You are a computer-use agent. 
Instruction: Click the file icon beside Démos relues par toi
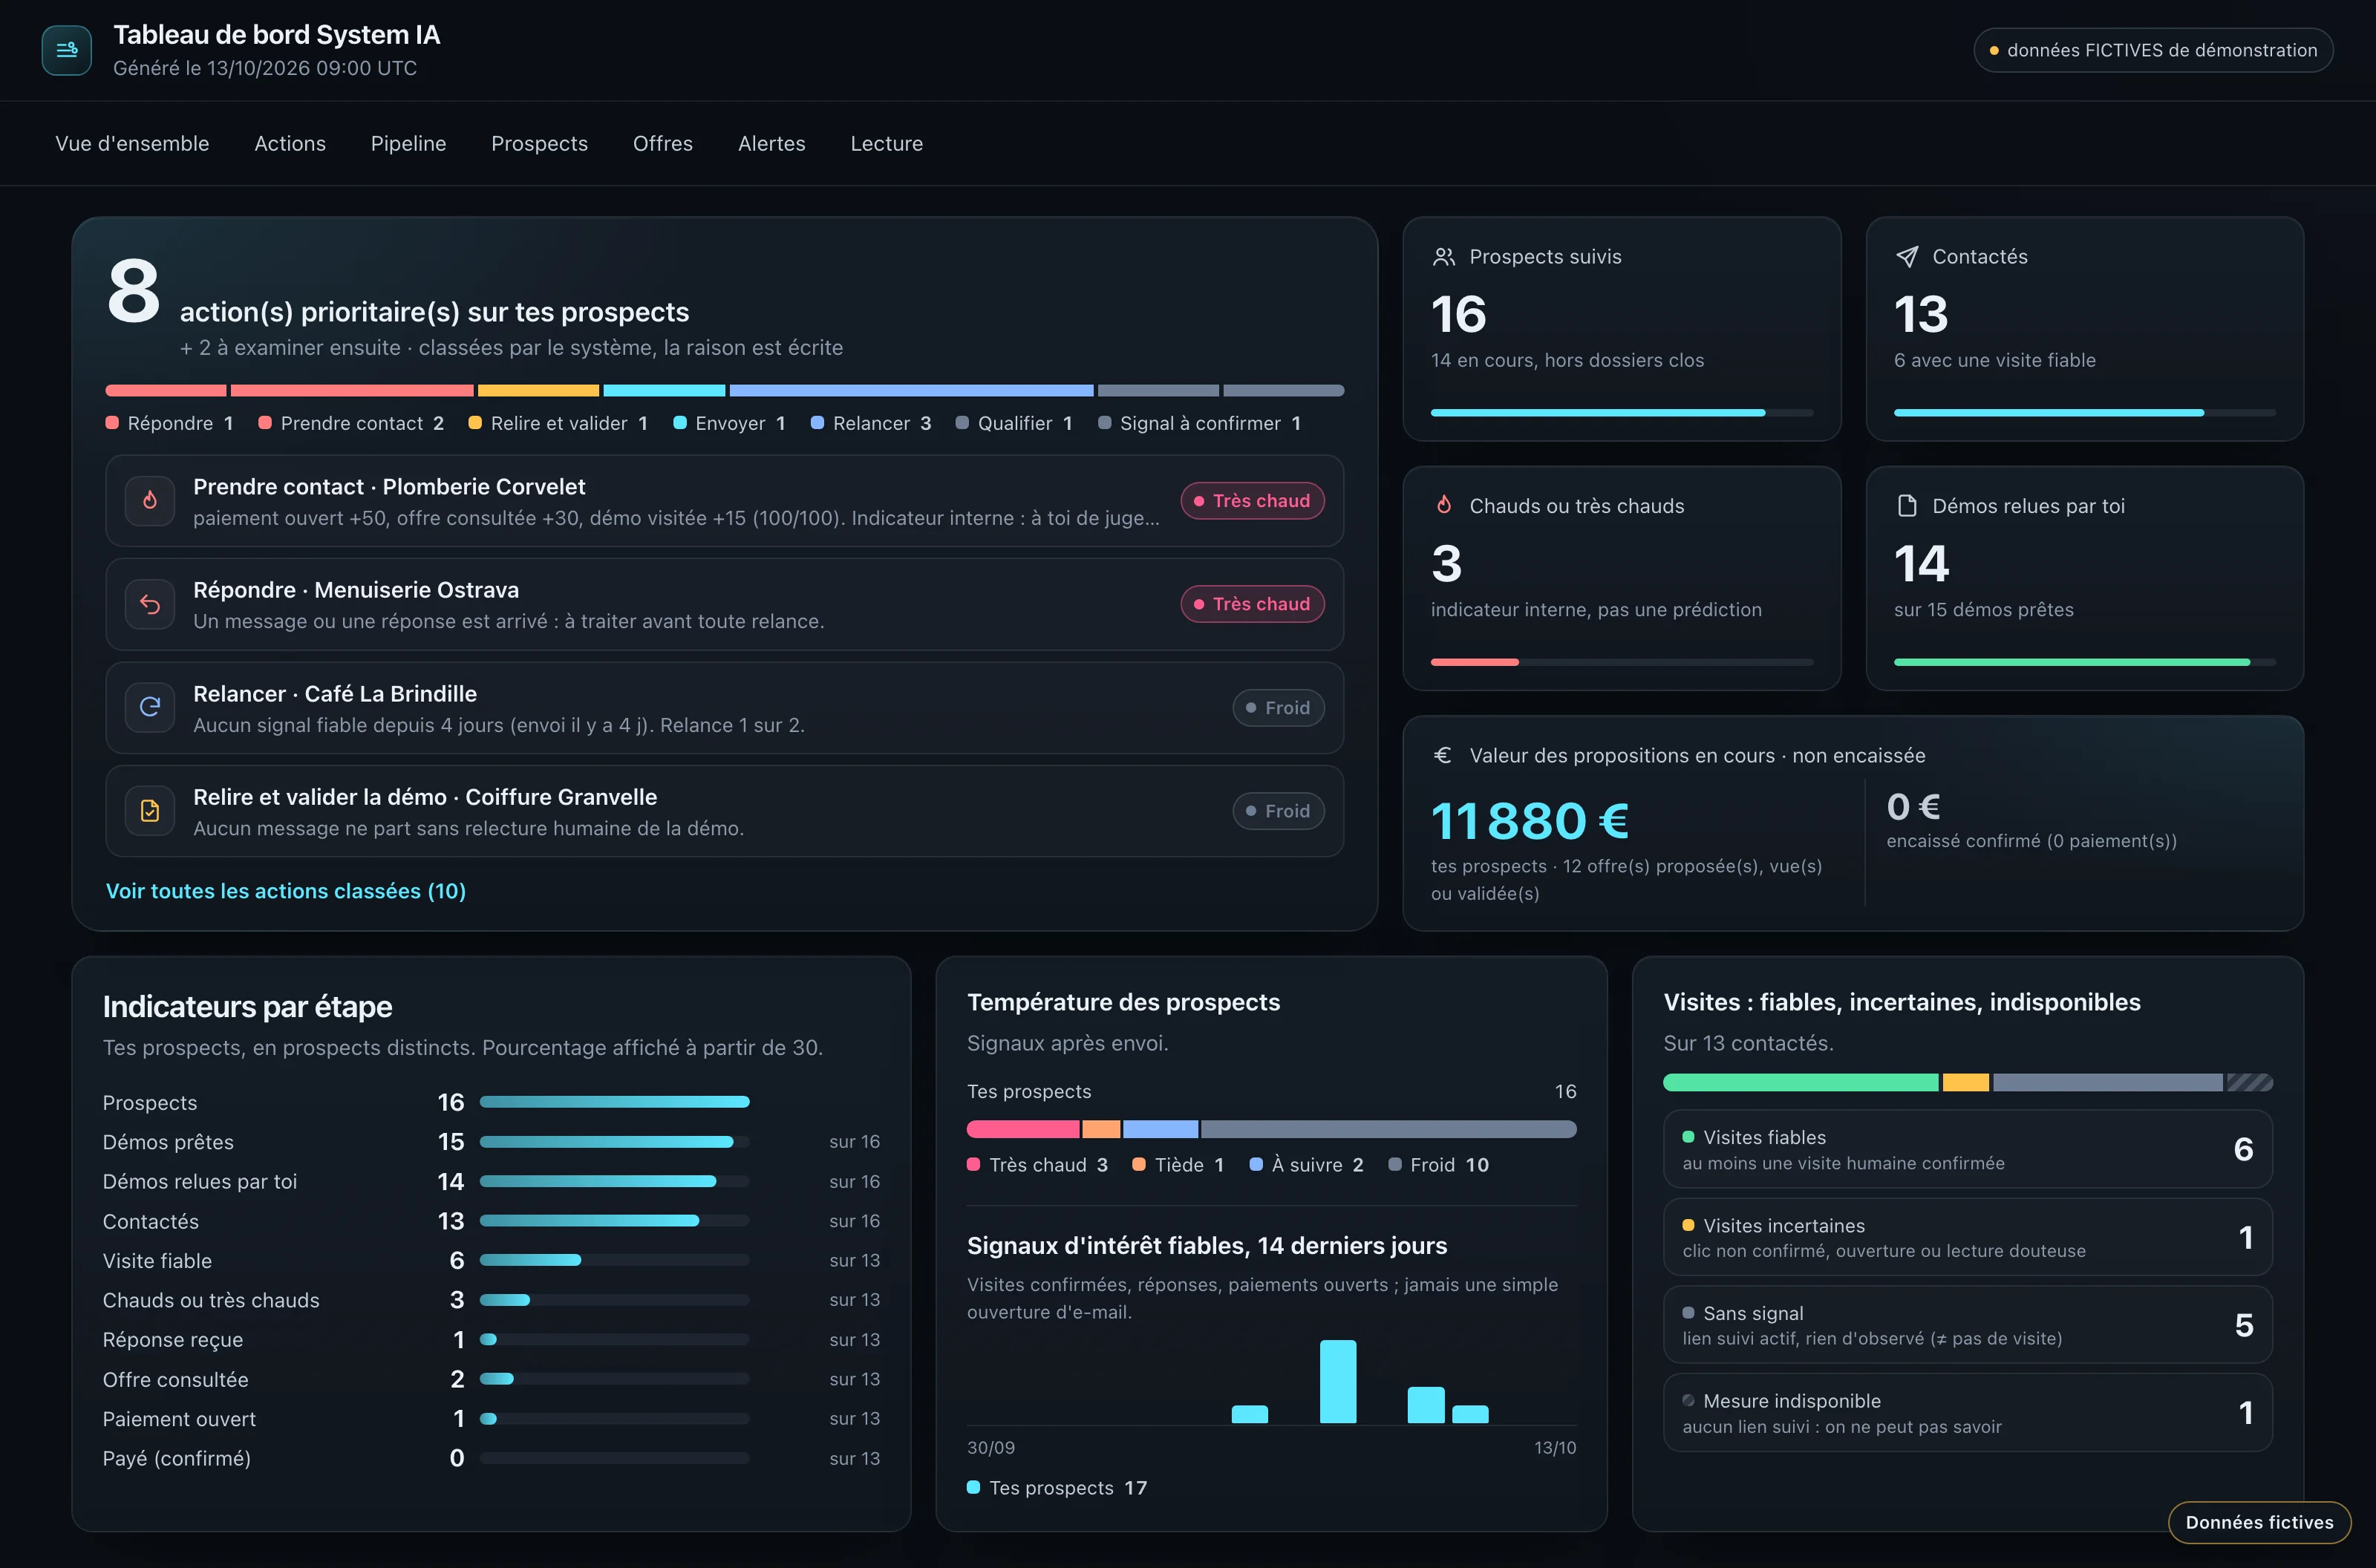(1907, 506)
